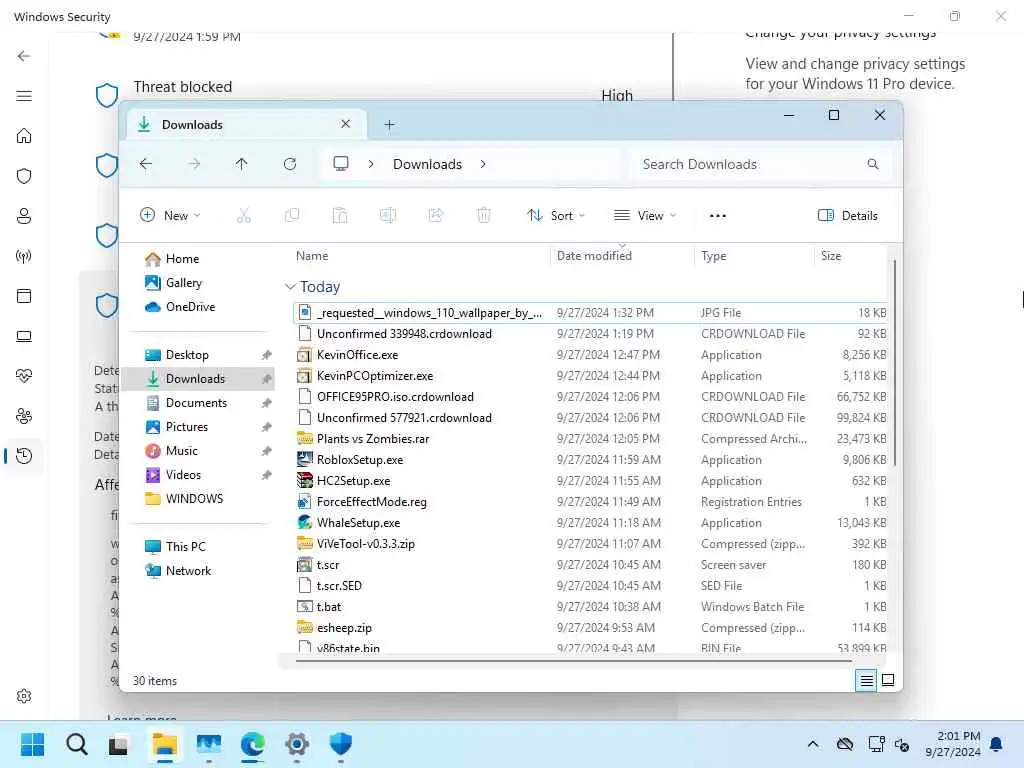Sort by Type column header
The width and height of the screenshot is (1024, 768).
(714, 256)
